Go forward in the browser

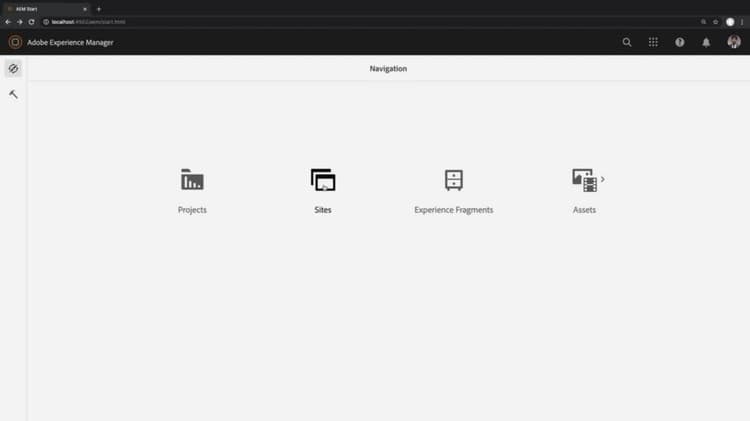(x=20, y=22)
